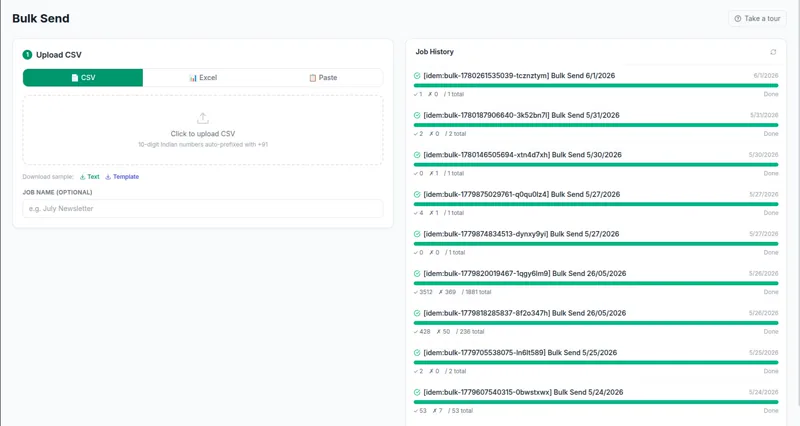Open job idem:bulk-1779874834513-dynxy9yi title

pyautogui.click(x=521, y=234)
